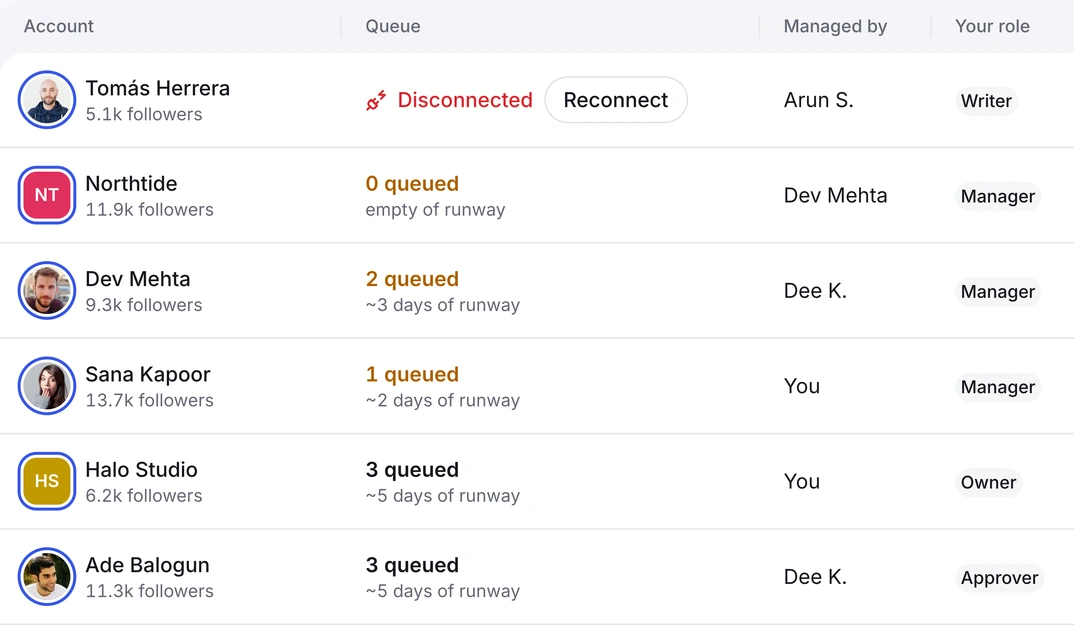The image size is (1074, 625).
Task: Click 5.1k followers text
Action: (144, 114)
